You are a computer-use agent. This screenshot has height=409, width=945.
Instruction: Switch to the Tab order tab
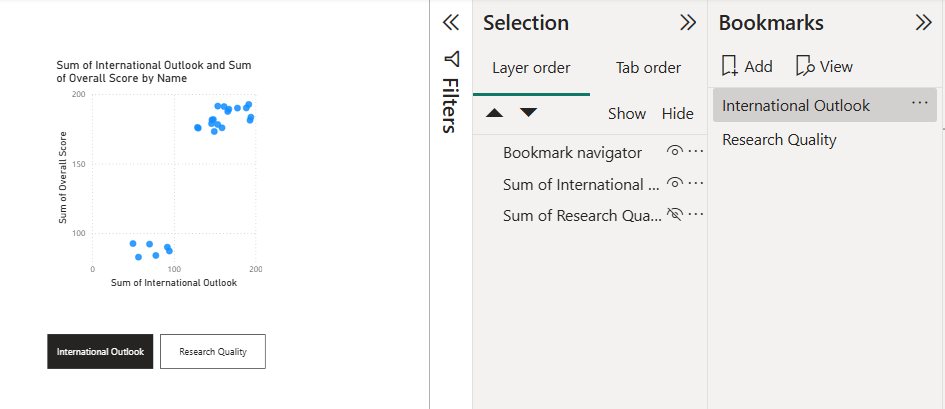pos(648,67)
